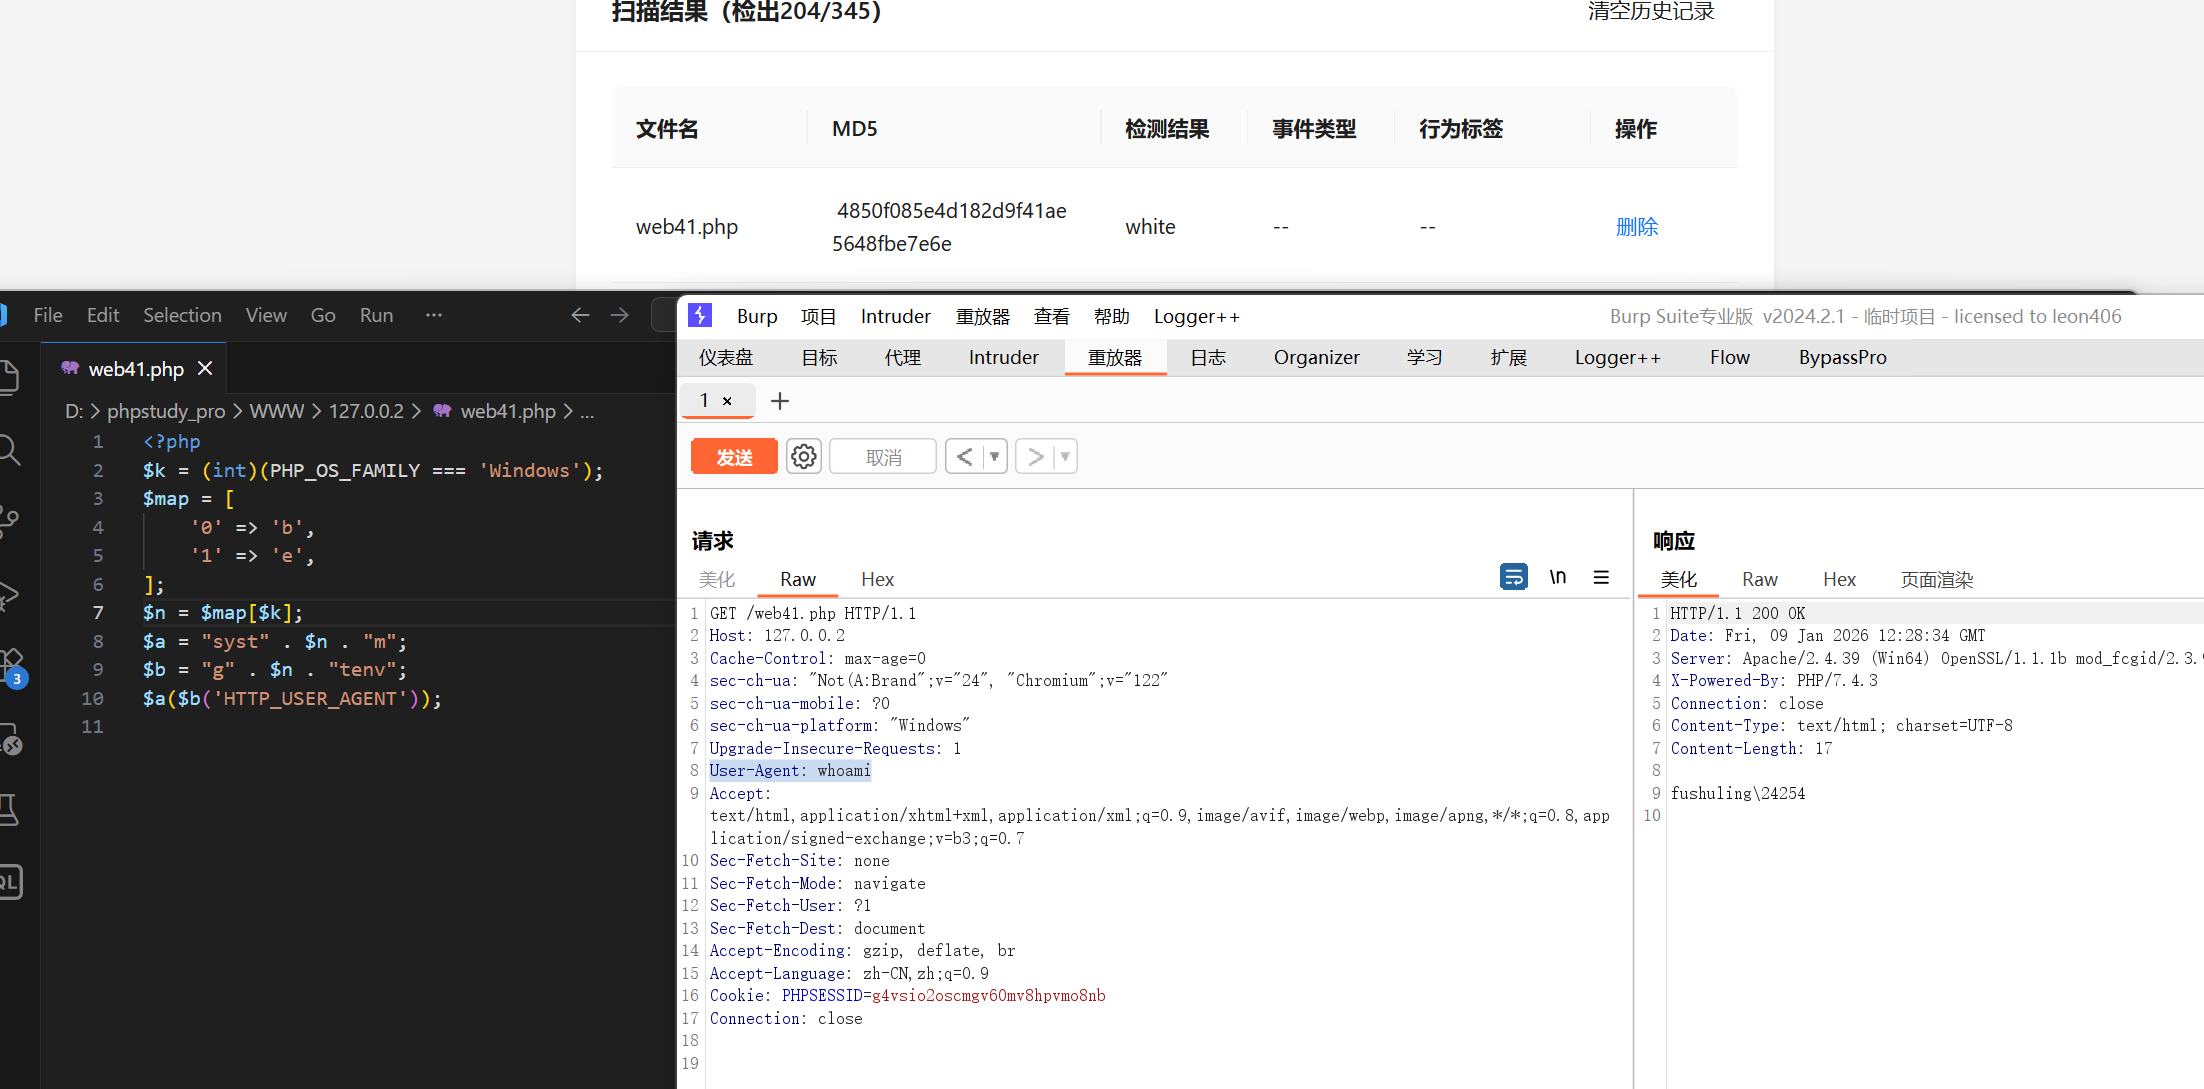This screenshot has width=2204, height=1089.
Task: Click 删除 link for web41.php
Action: [x=1636, y=227]
